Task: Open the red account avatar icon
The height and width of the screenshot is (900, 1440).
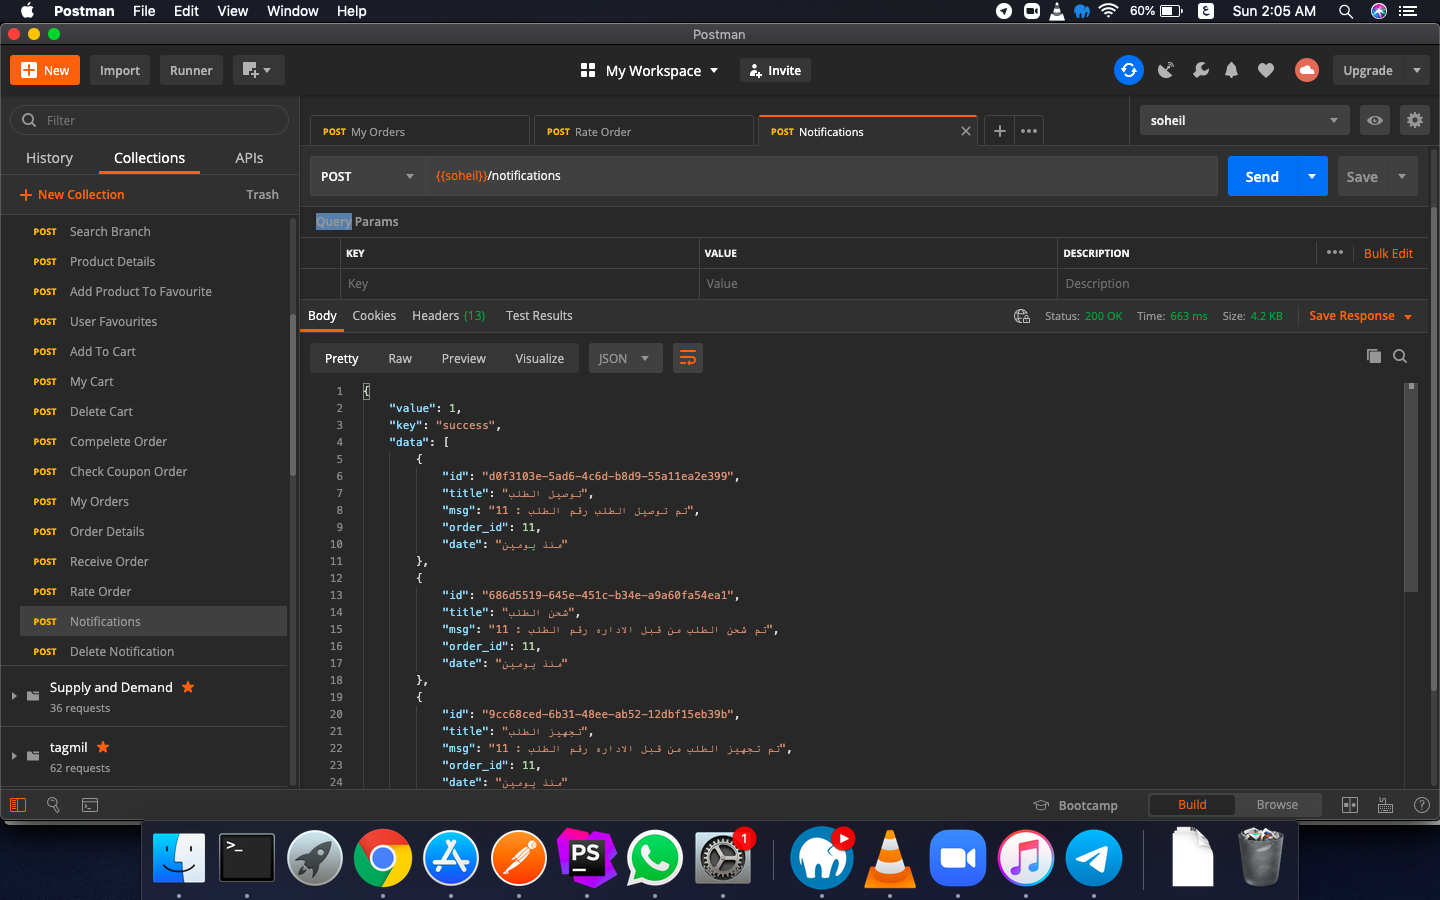Action: click(1306, 70)
